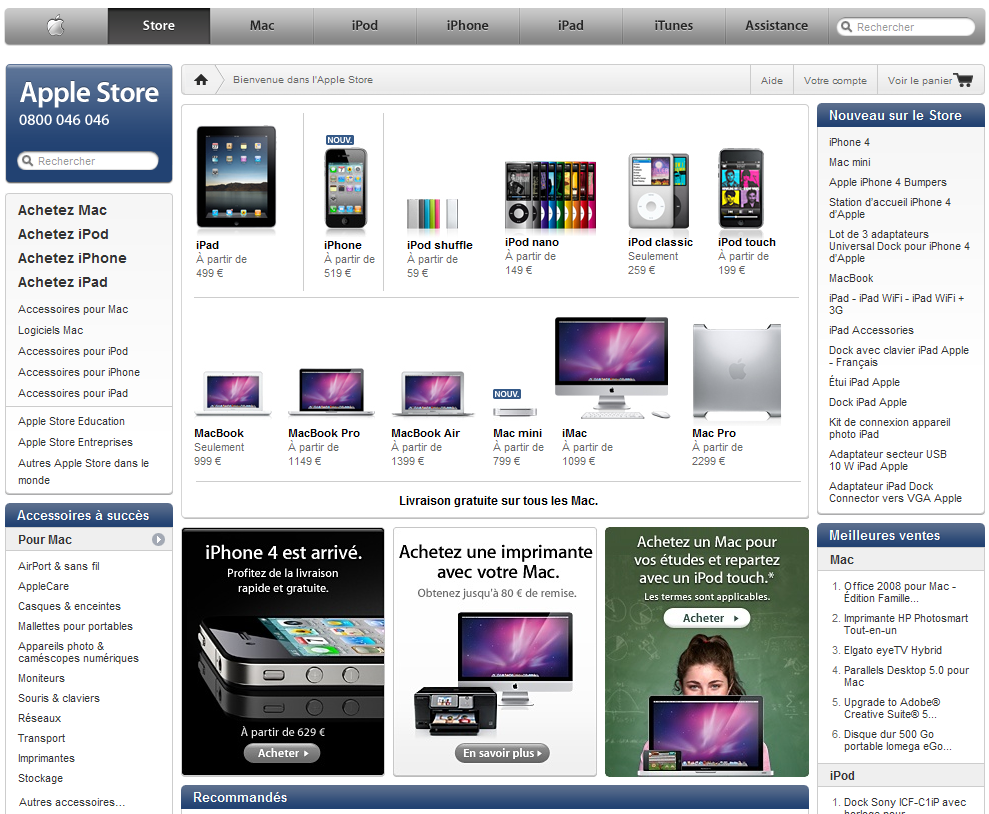Screen dimensions: 989x814
Task: Open the MacBook Air product image
Action: 433,394
